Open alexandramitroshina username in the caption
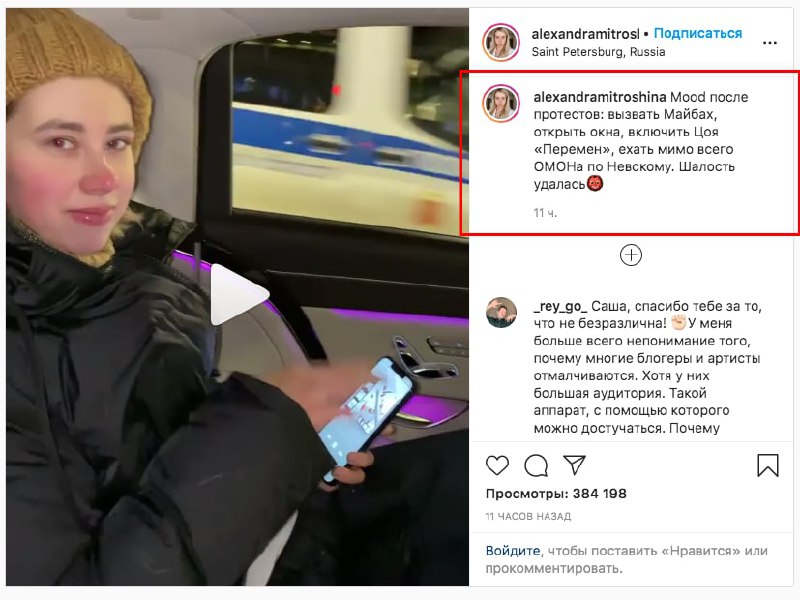Image resolution: width=800 pixels, height=600 pixels. (599, 97)
